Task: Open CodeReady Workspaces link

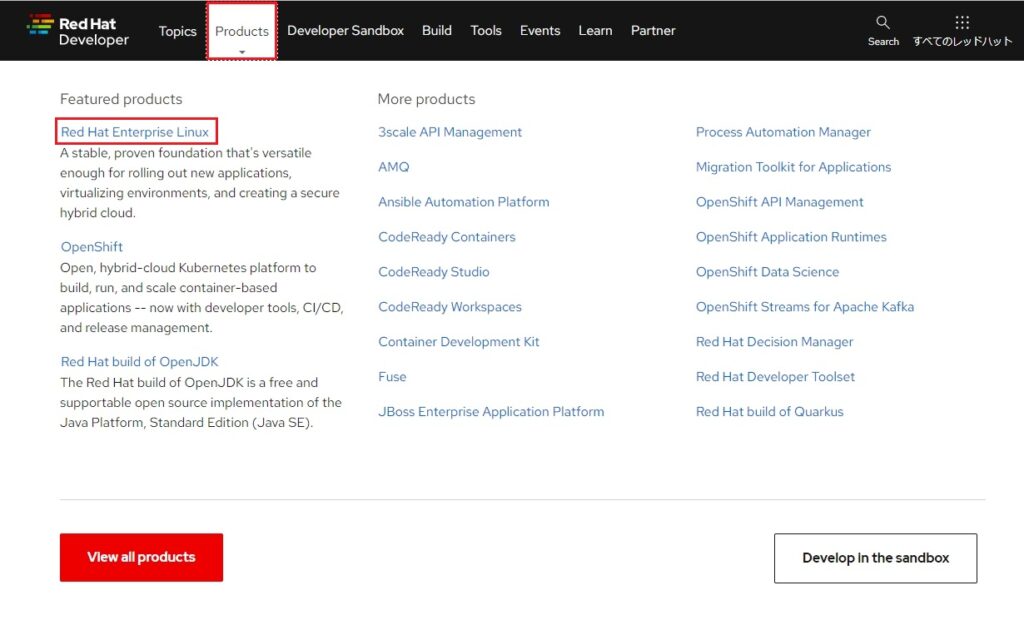Action: (x=450, y=307)
